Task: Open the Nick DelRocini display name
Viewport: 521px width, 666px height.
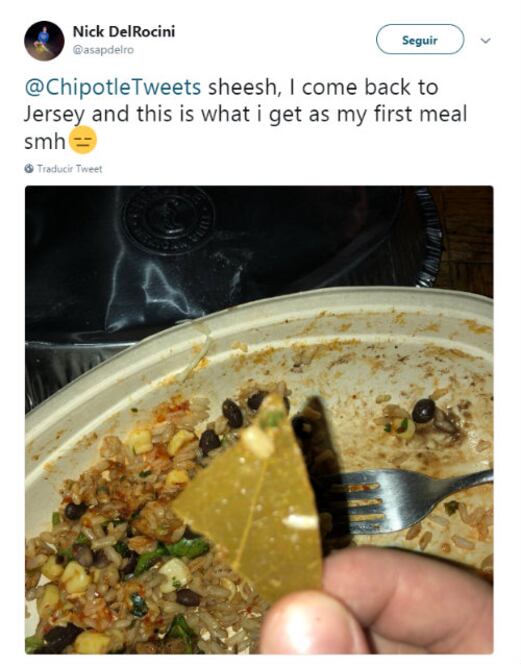Action: pos(124,31)
